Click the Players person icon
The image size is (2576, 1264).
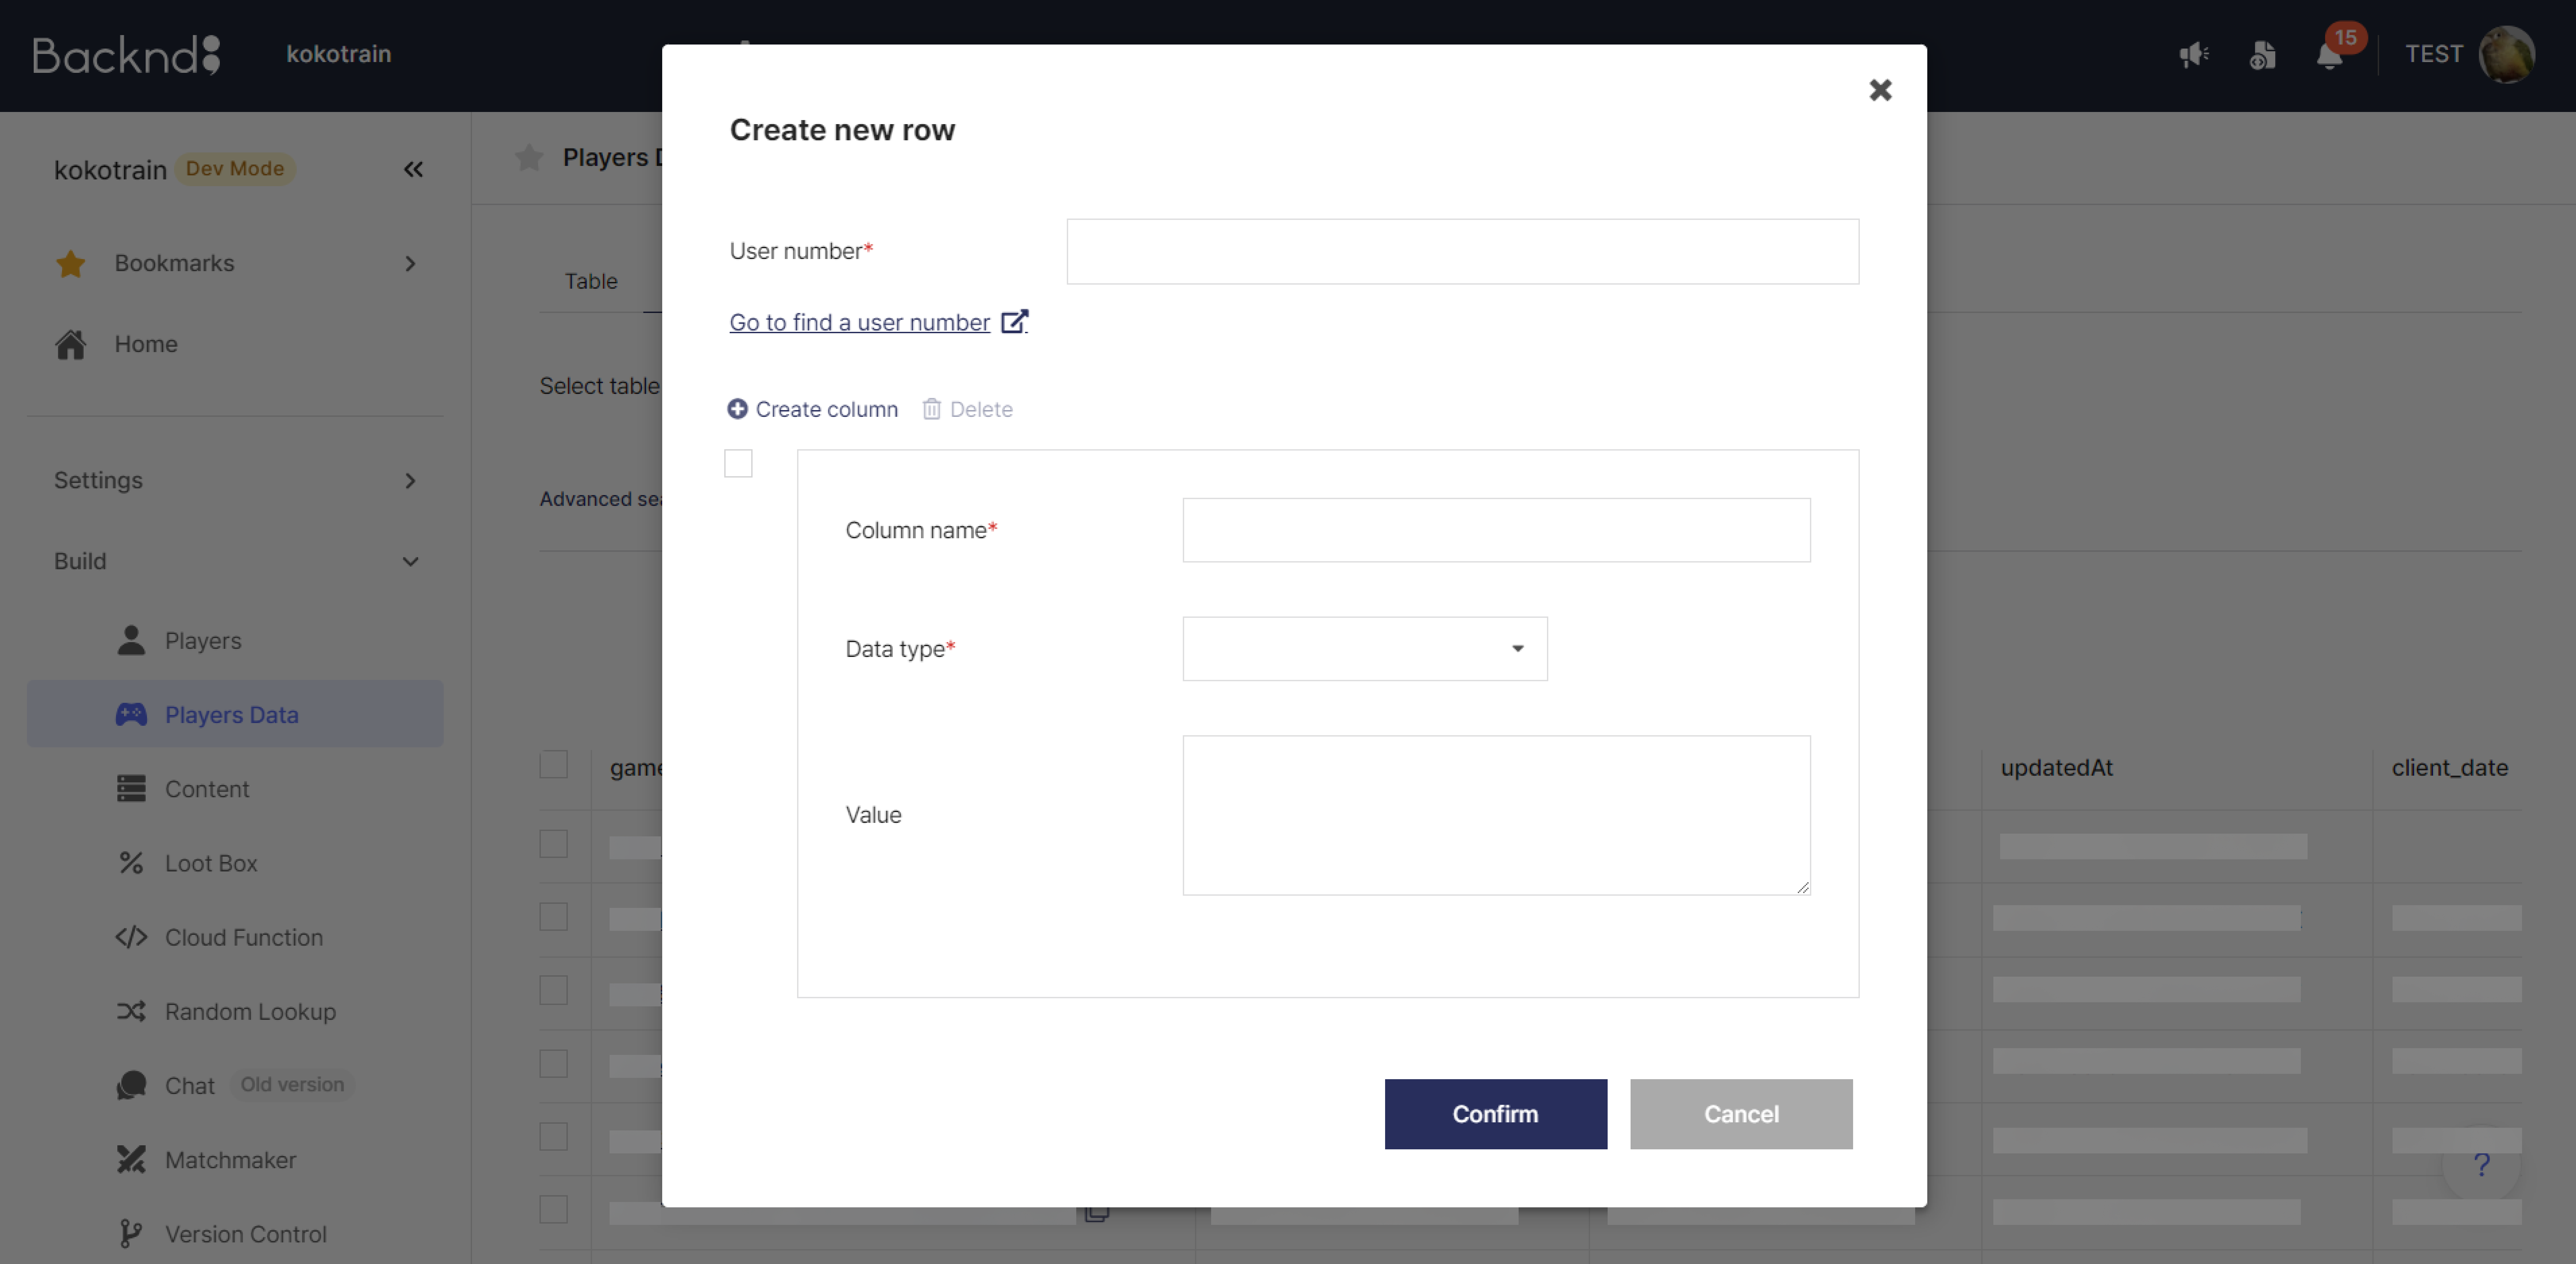pyautogui.click(x=131, y=640)
